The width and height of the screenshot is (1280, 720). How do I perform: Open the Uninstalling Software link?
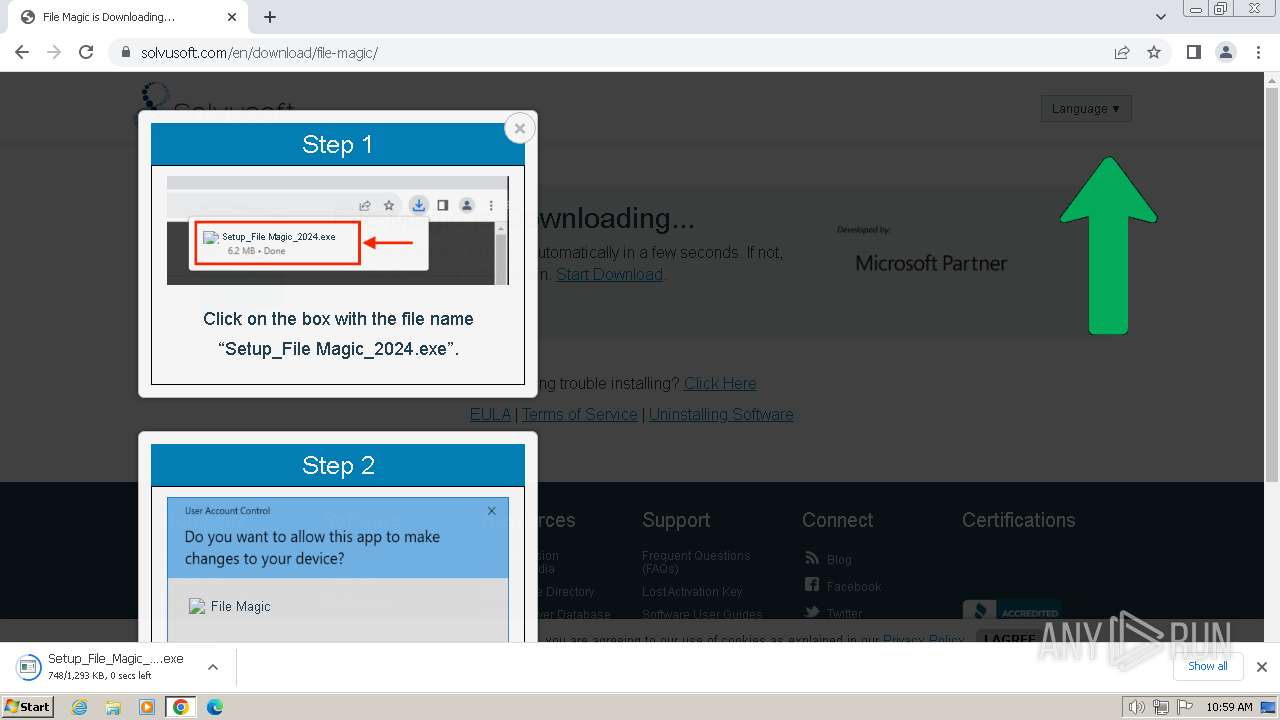point(721,414)
